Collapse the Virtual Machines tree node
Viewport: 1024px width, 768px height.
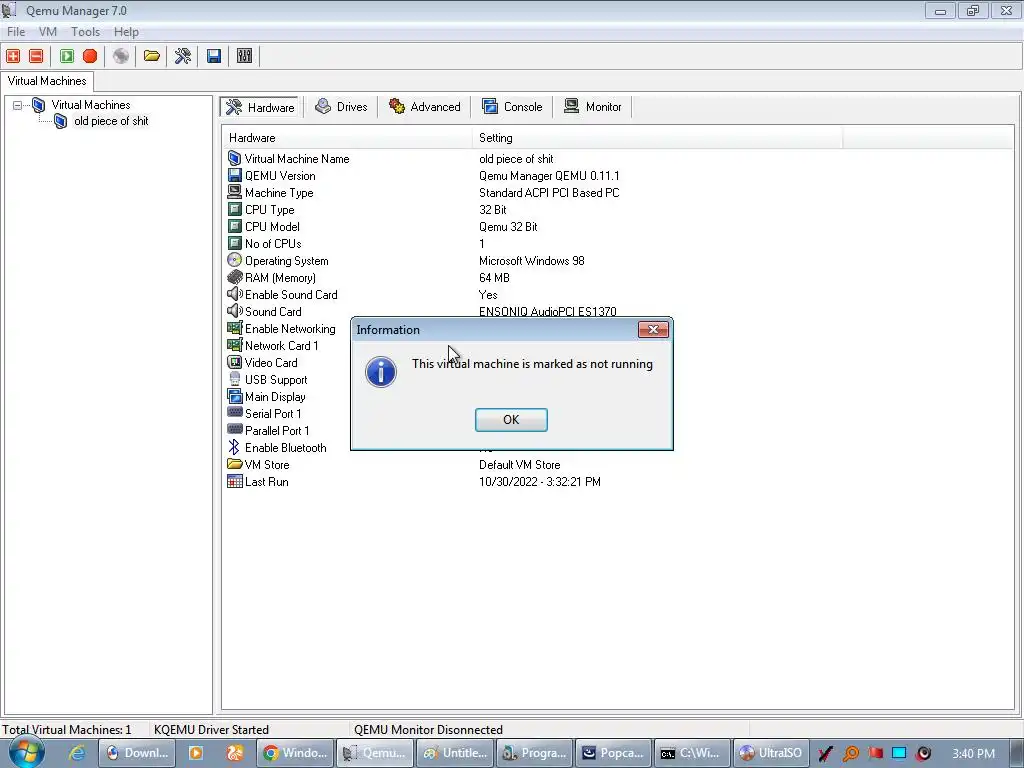18,105
